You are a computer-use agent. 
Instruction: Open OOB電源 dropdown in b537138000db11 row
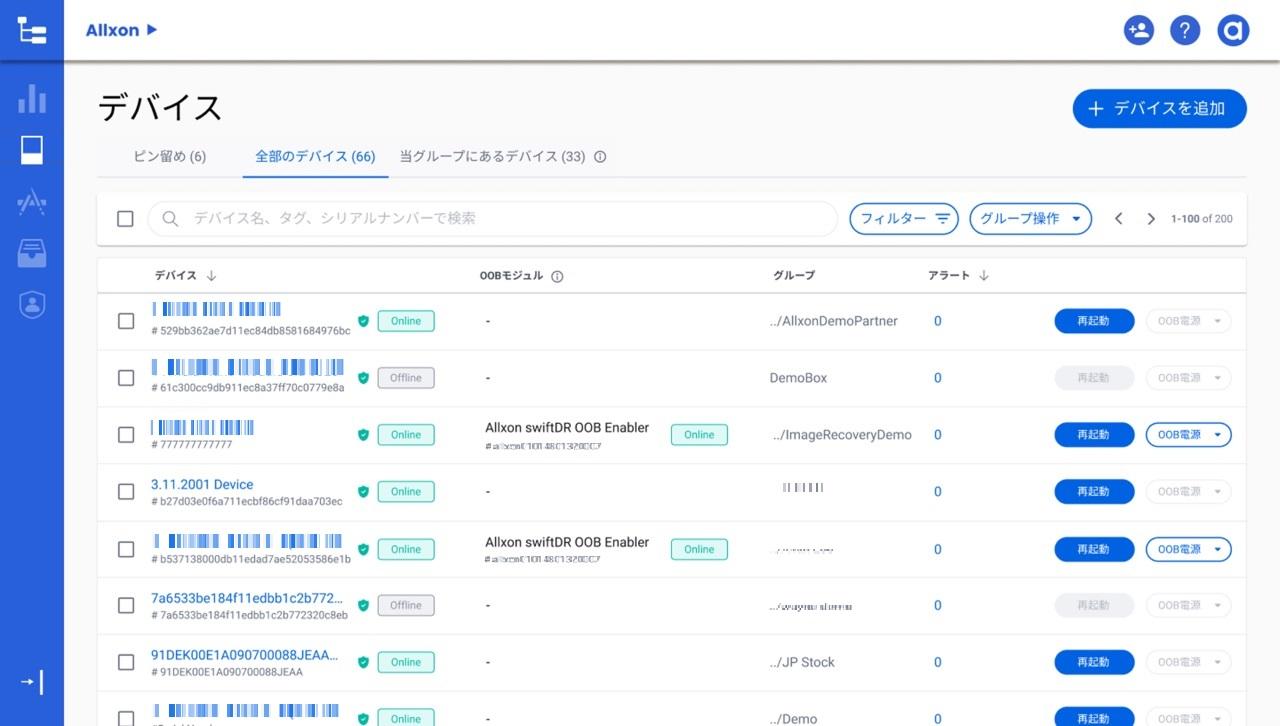[x=1188, y=549]
